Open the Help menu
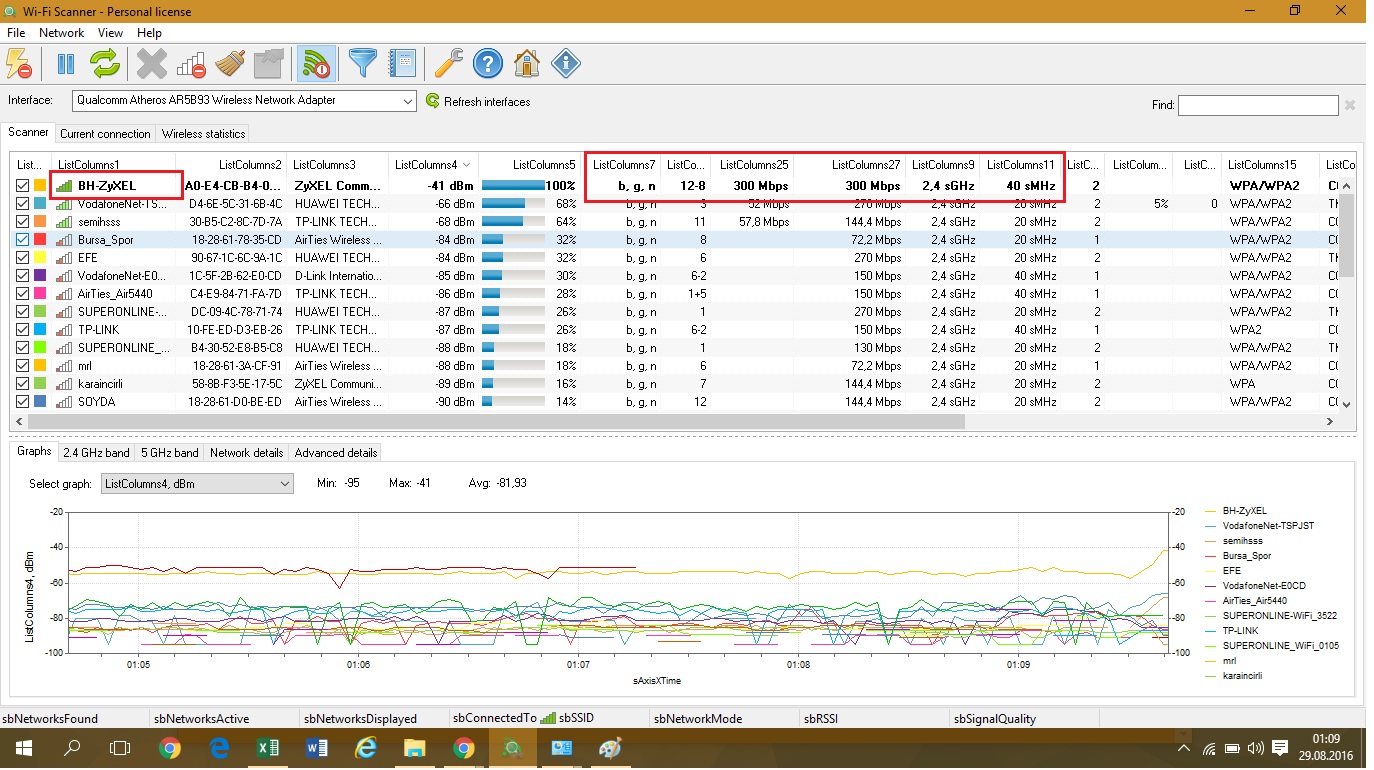 pos(149,33)
